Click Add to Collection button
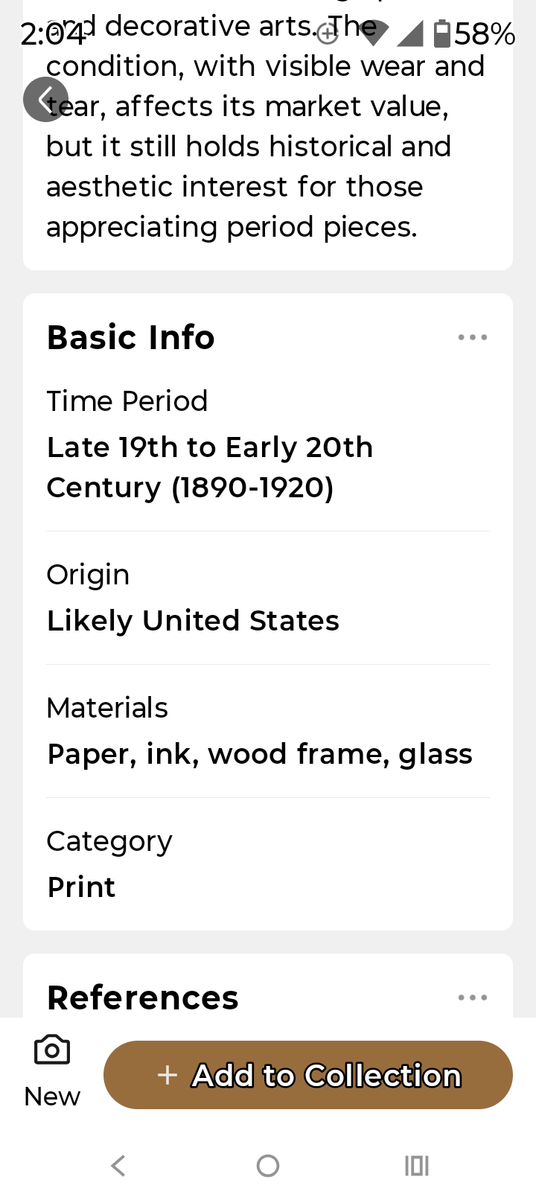 point(308,1075)
